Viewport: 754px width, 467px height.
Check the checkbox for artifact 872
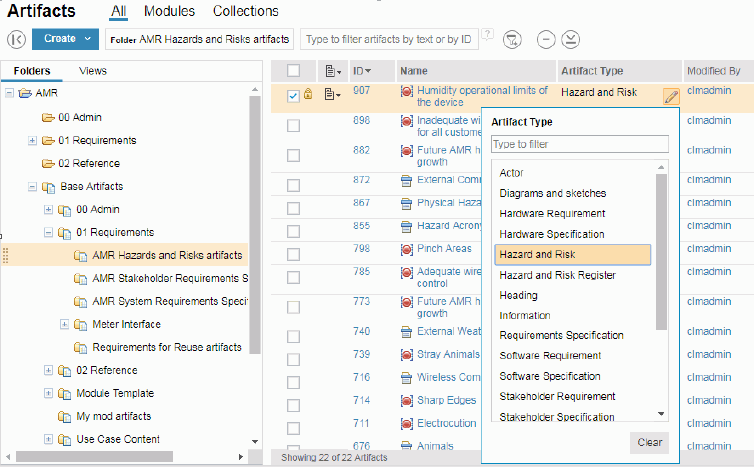[x=293, y=185]
